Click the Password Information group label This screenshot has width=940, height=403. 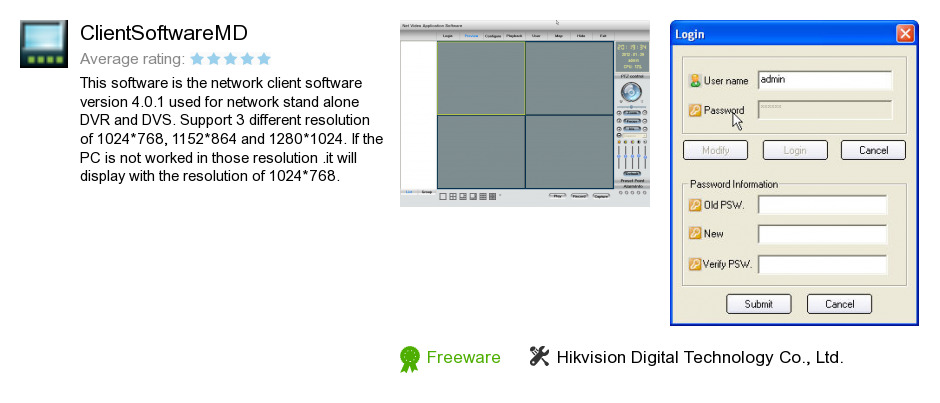pos(734,184)
